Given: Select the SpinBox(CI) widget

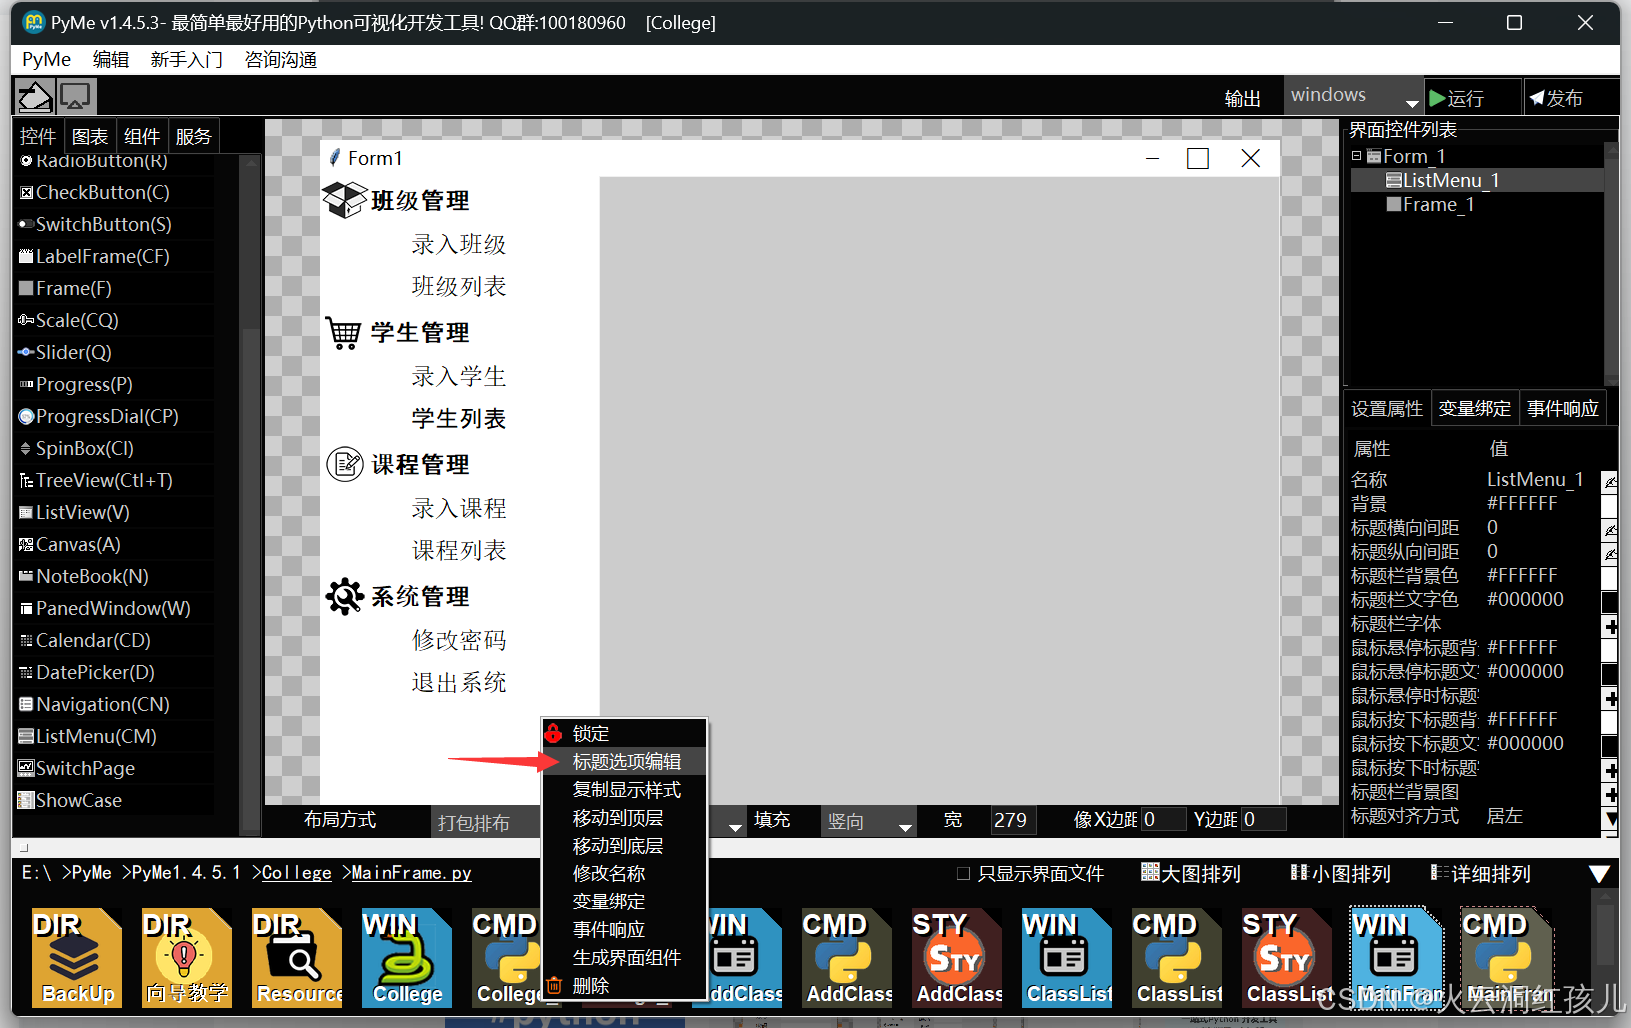Looking at the screenshot, I should (x=77, y=448).
